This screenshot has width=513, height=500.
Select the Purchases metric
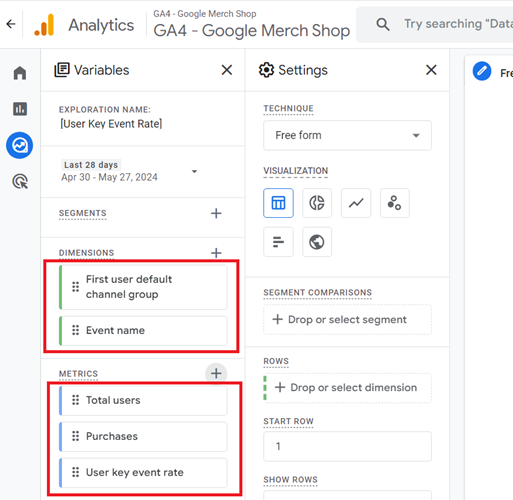pyautogui.click(x=143, y=436)
